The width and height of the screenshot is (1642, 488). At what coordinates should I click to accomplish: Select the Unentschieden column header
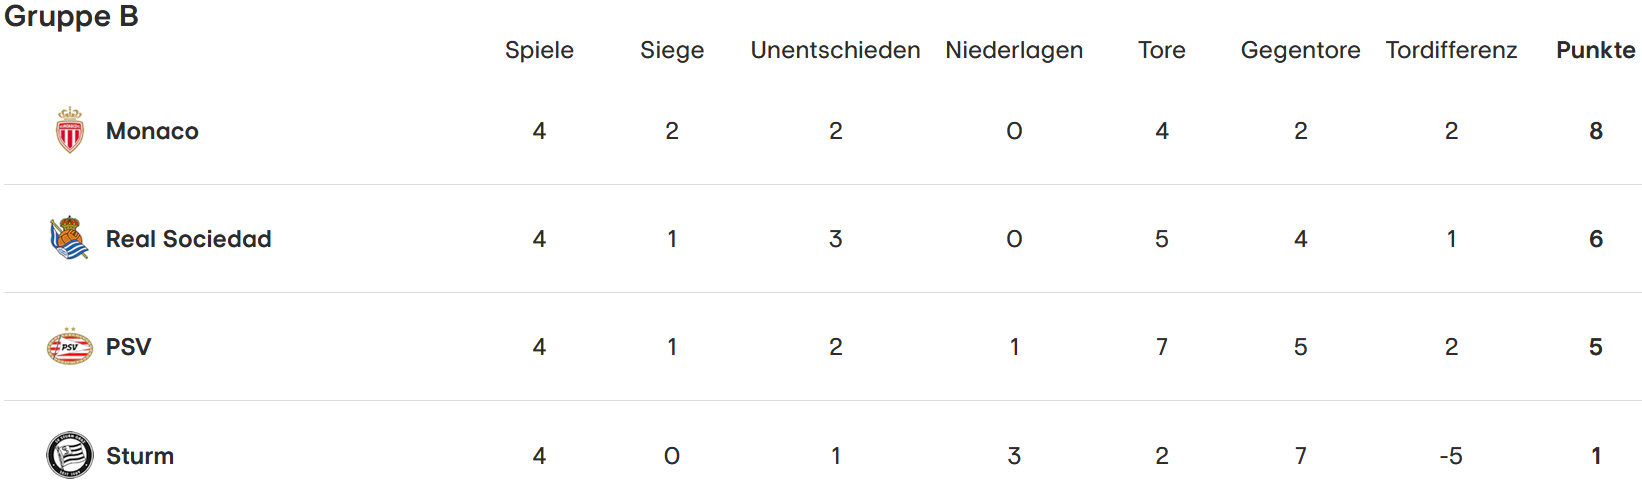tap(836, 50)
